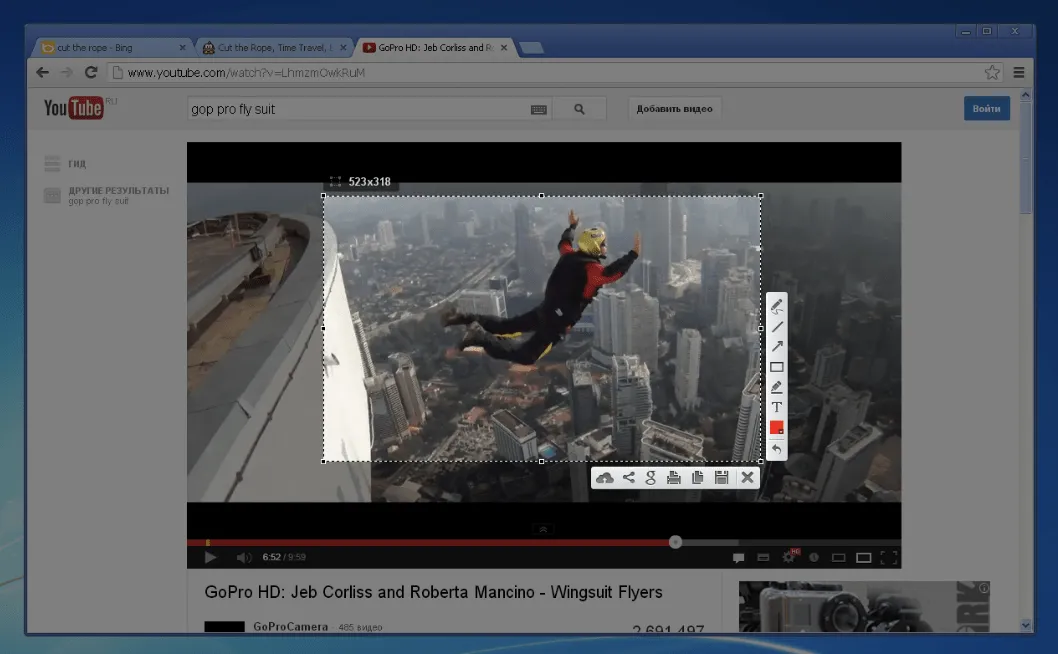Switch to the small player size

[839, 557]
